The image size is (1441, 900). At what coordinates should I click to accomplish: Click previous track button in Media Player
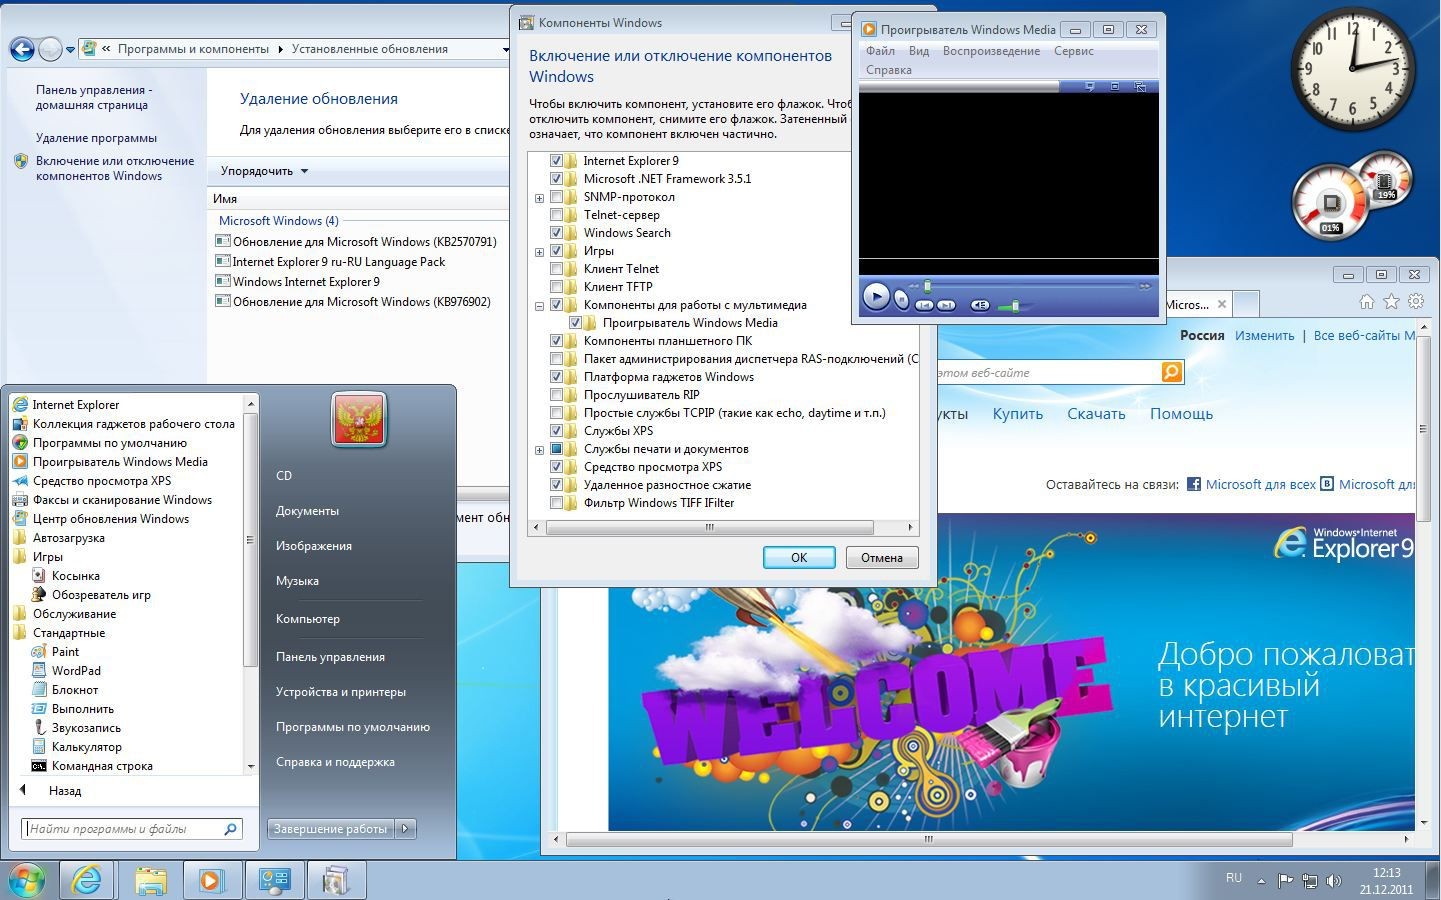(x=924, y=305)
